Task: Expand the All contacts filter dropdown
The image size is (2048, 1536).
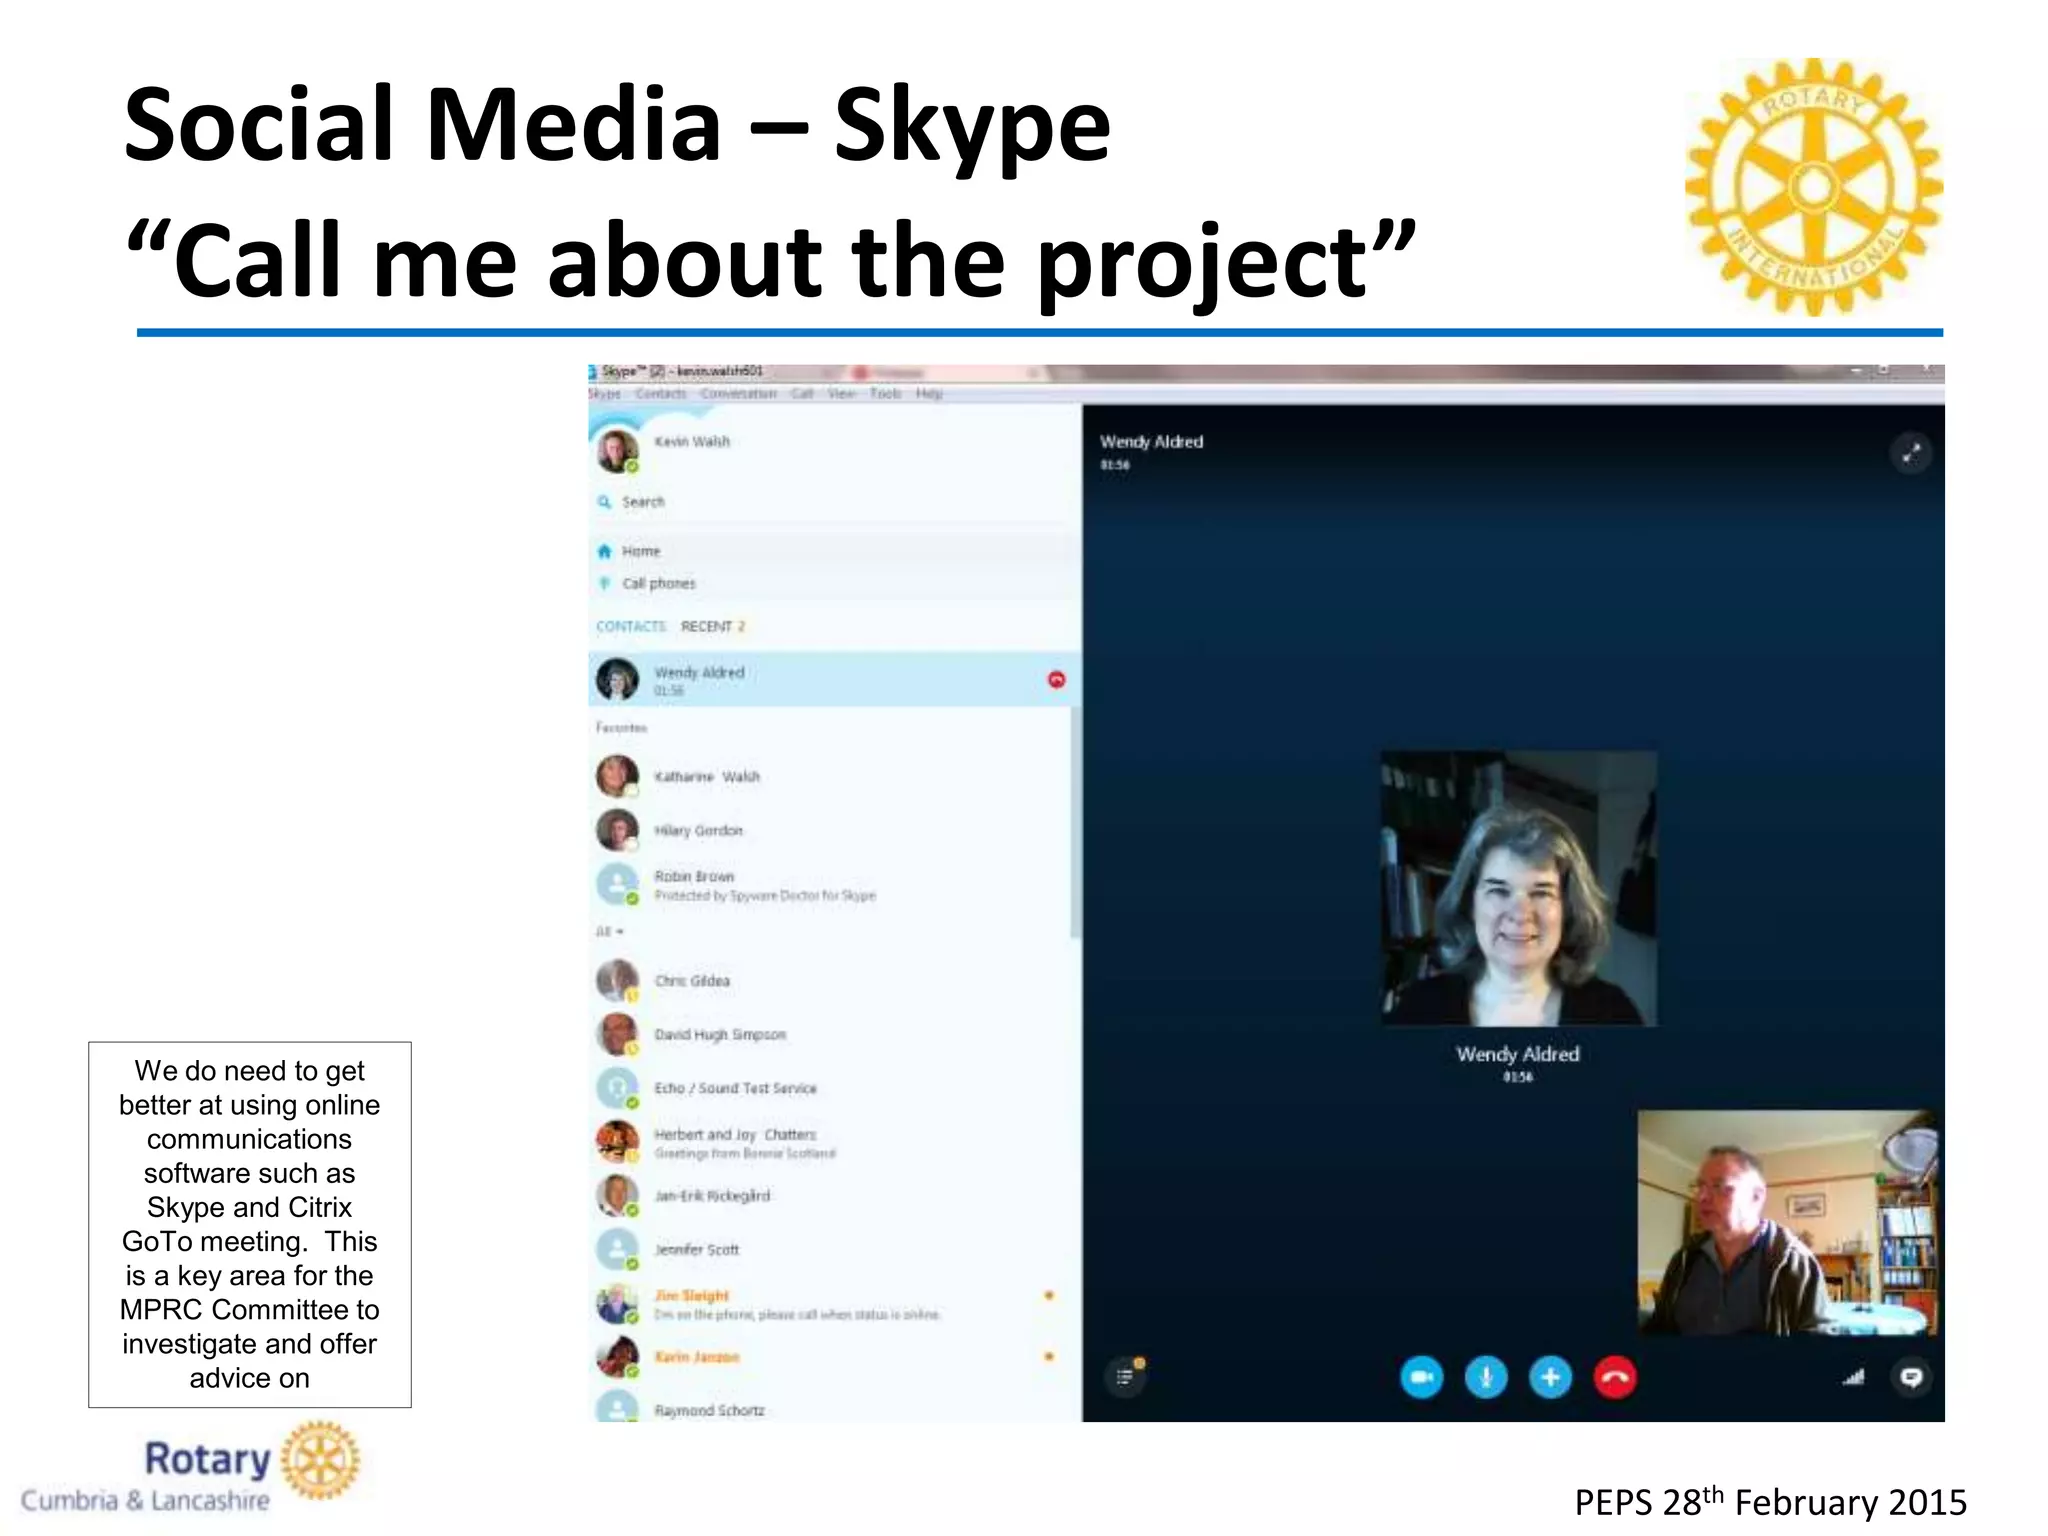Action: (x=609, y=932)
